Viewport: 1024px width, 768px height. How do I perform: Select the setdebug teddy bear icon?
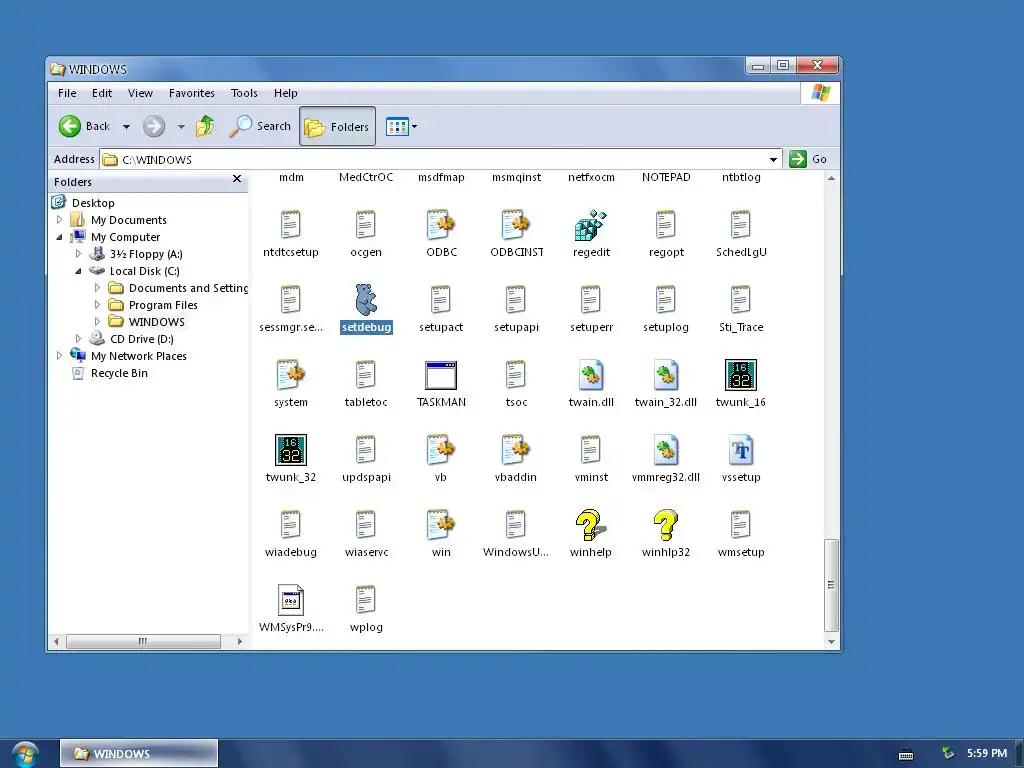(366, 300)
